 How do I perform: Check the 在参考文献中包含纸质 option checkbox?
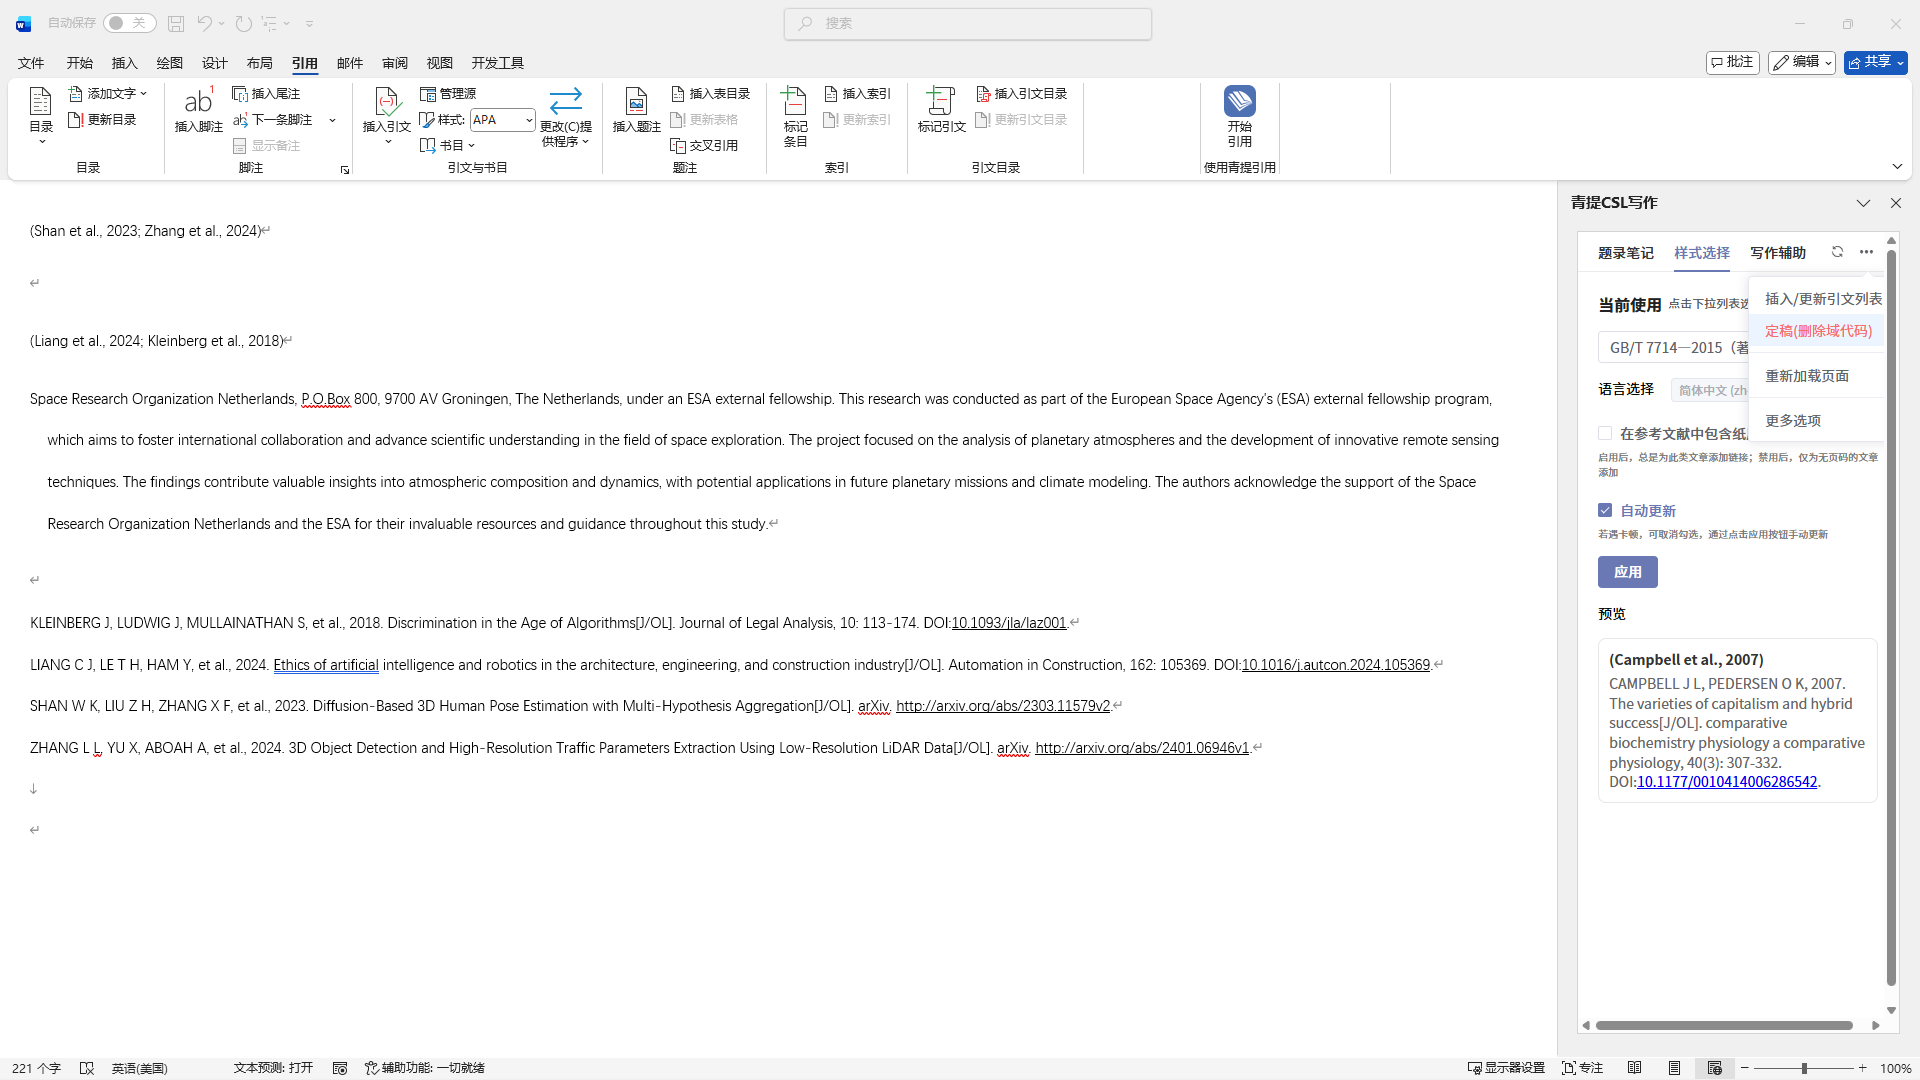pos(1605,433)
